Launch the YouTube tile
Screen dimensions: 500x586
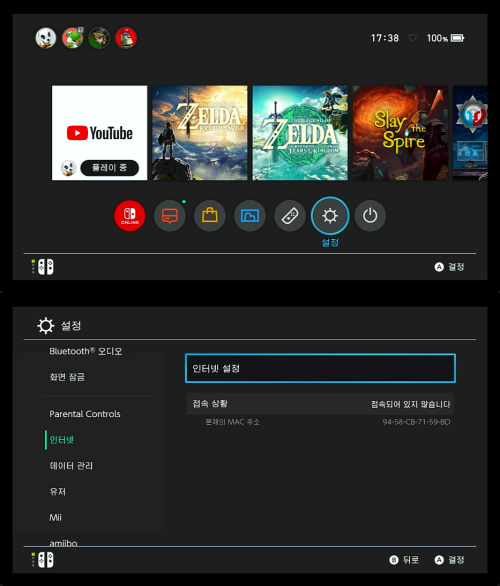point(99,133)
